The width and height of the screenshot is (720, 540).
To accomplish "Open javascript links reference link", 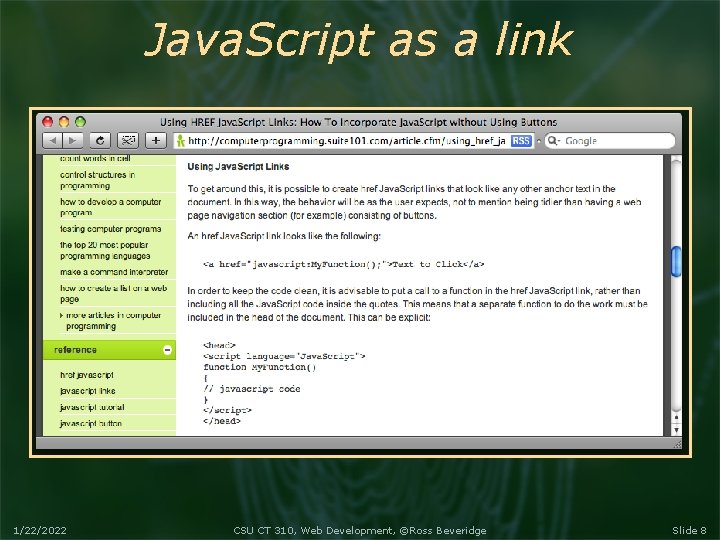I will [88, 391].
